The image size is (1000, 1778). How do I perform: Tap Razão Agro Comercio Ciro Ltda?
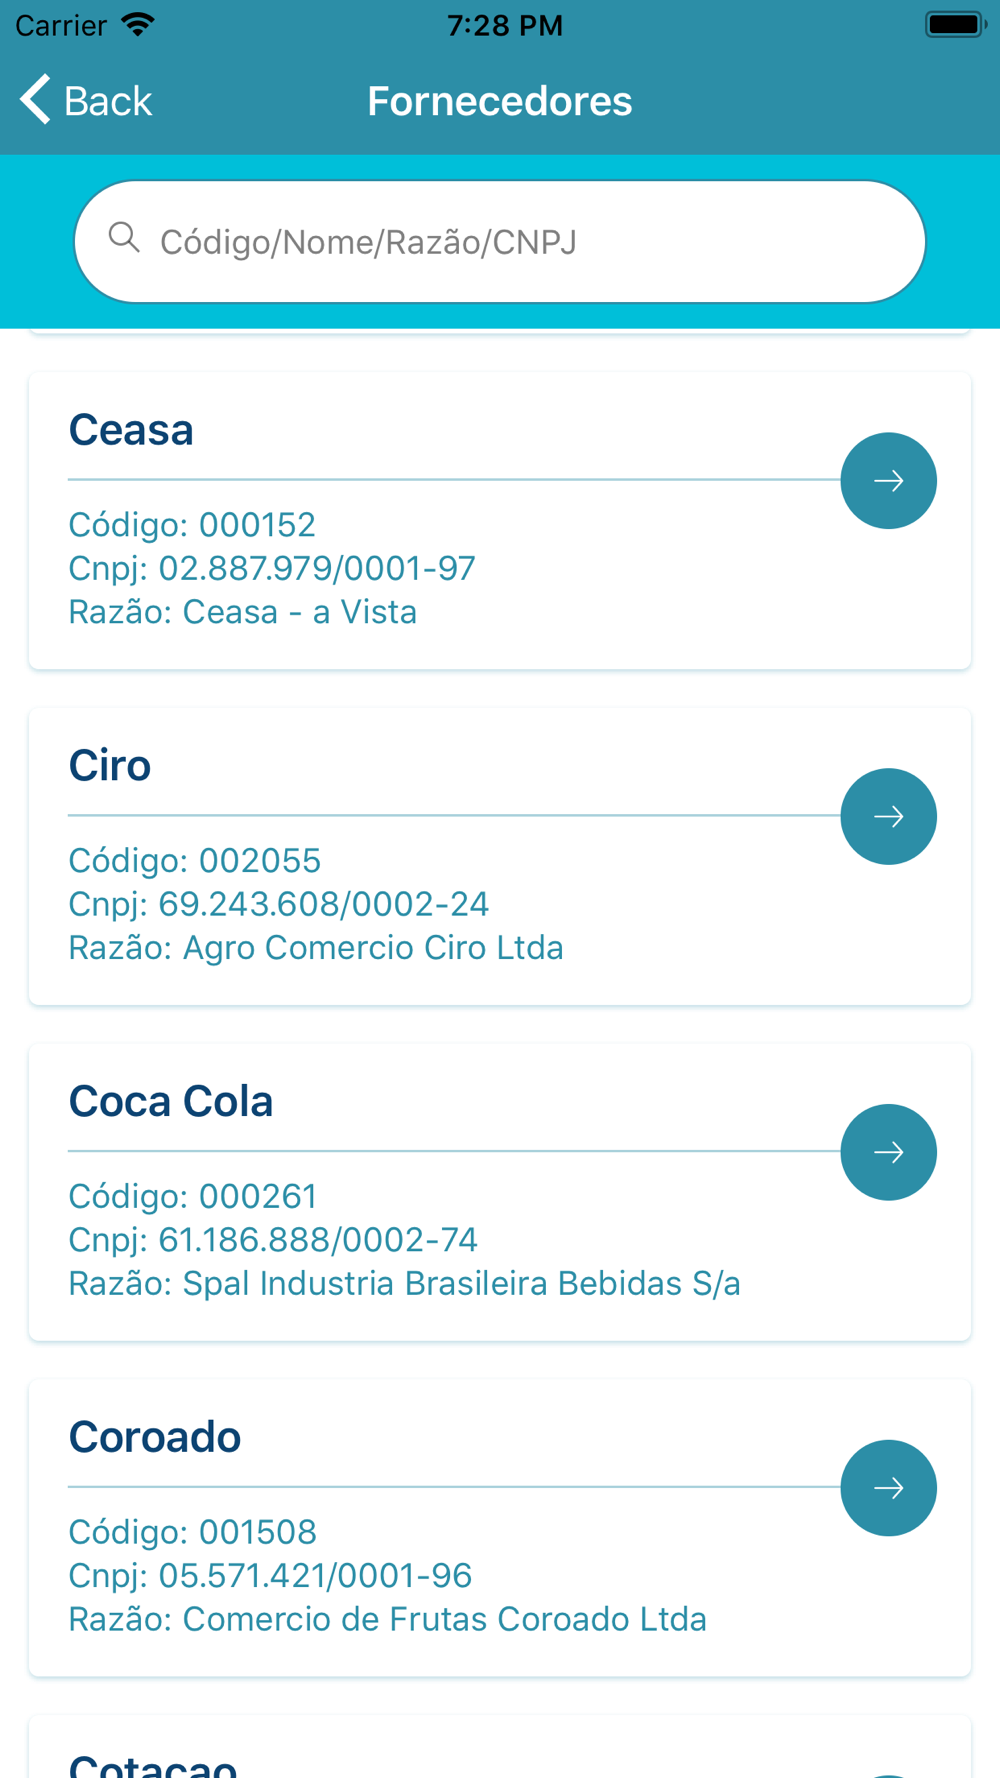pyautogui.click(x=316, y=947)
